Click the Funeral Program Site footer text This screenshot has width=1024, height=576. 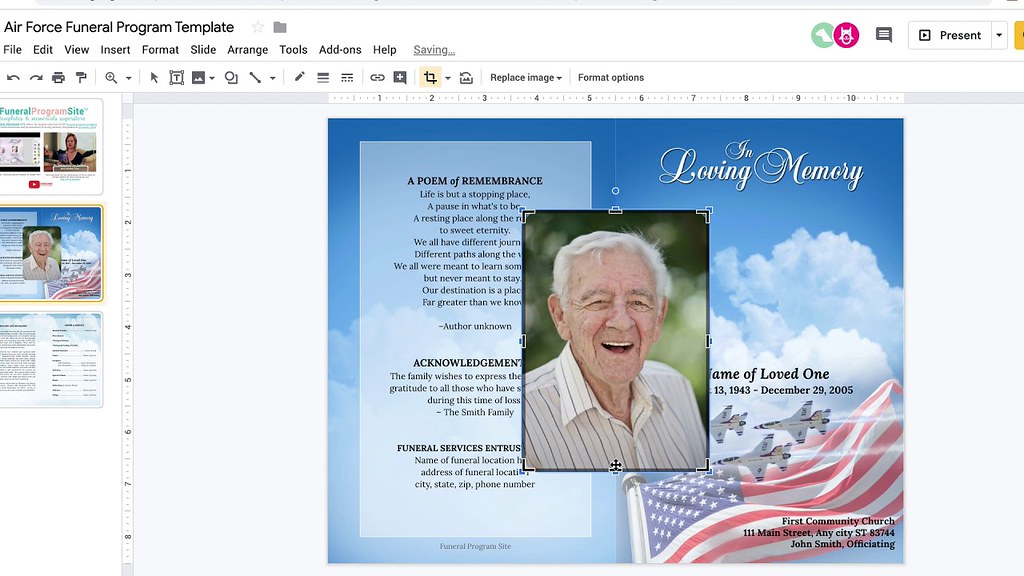(x=475, y=546)
